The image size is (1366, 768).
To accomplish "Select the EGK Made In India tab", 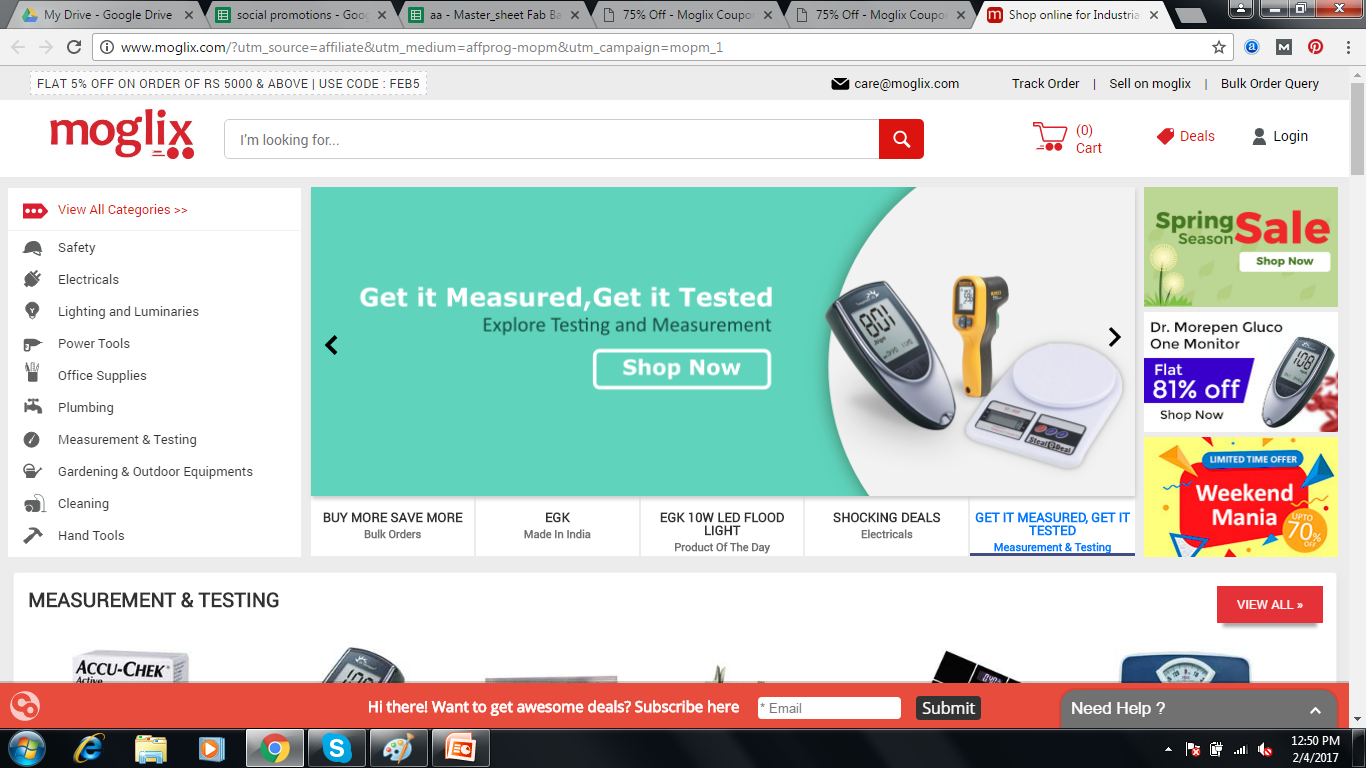I will tap(558, 526).
